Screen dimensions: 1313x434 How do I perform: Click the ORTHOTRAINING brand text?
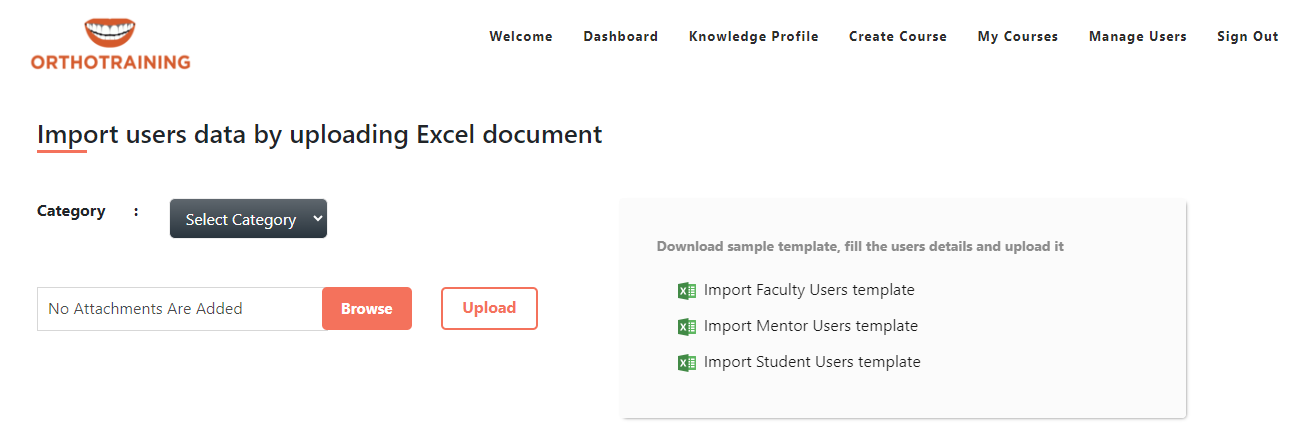[x=110, y=63]
